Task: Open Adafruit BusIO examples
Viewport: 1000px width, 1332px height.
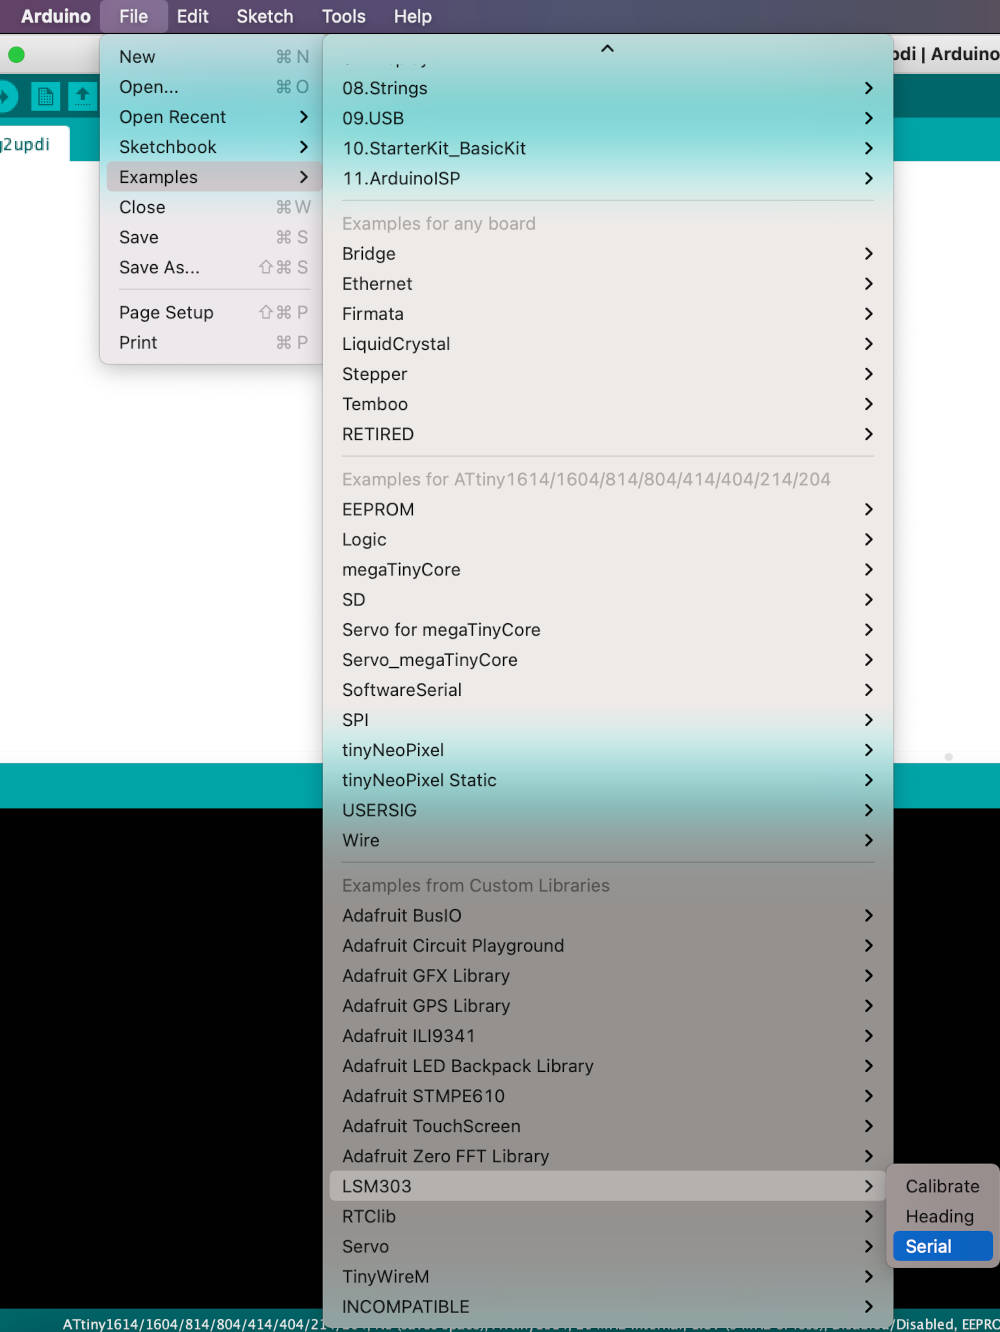Action: pos(607,915)
